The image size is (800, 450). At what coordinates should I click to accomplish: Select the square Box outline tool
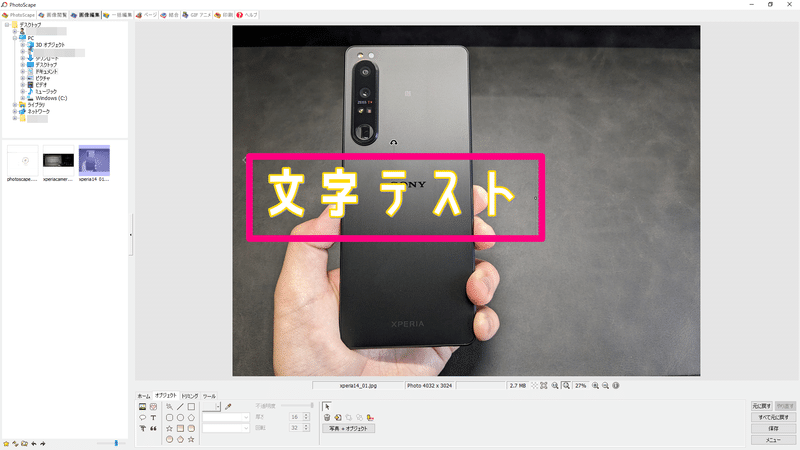click(191, 407)
